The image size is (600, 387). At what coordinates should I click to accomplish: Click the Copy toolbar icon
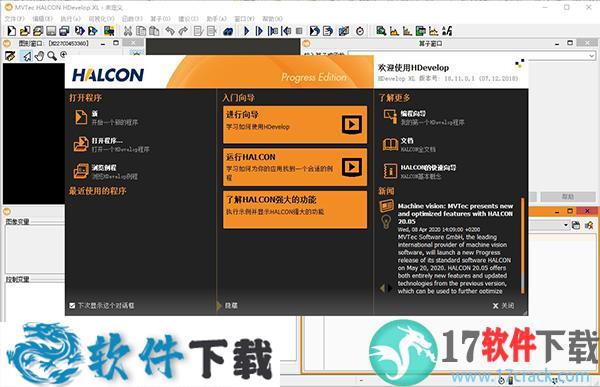coord(141,31)
